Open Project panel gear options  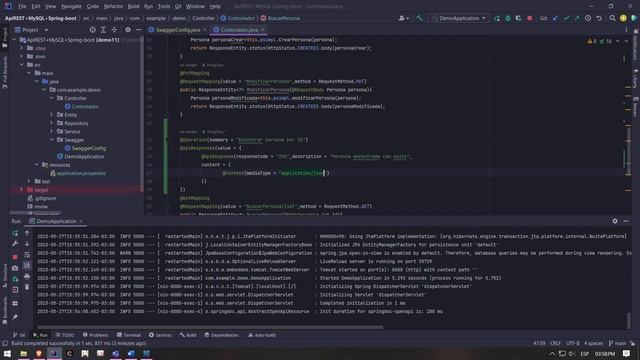tap(128, 30)
